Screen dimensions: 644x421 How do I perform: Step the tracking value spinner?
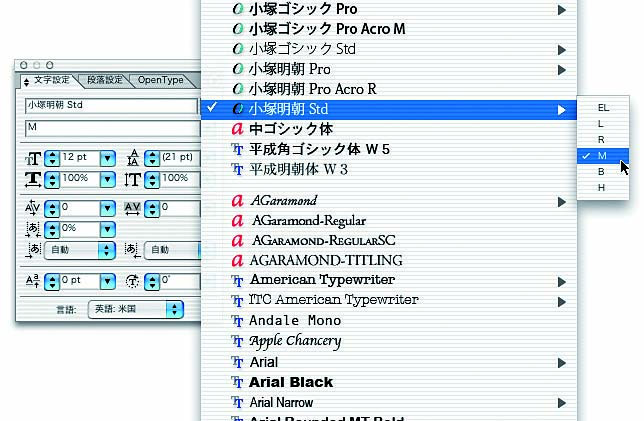[152, 209]
